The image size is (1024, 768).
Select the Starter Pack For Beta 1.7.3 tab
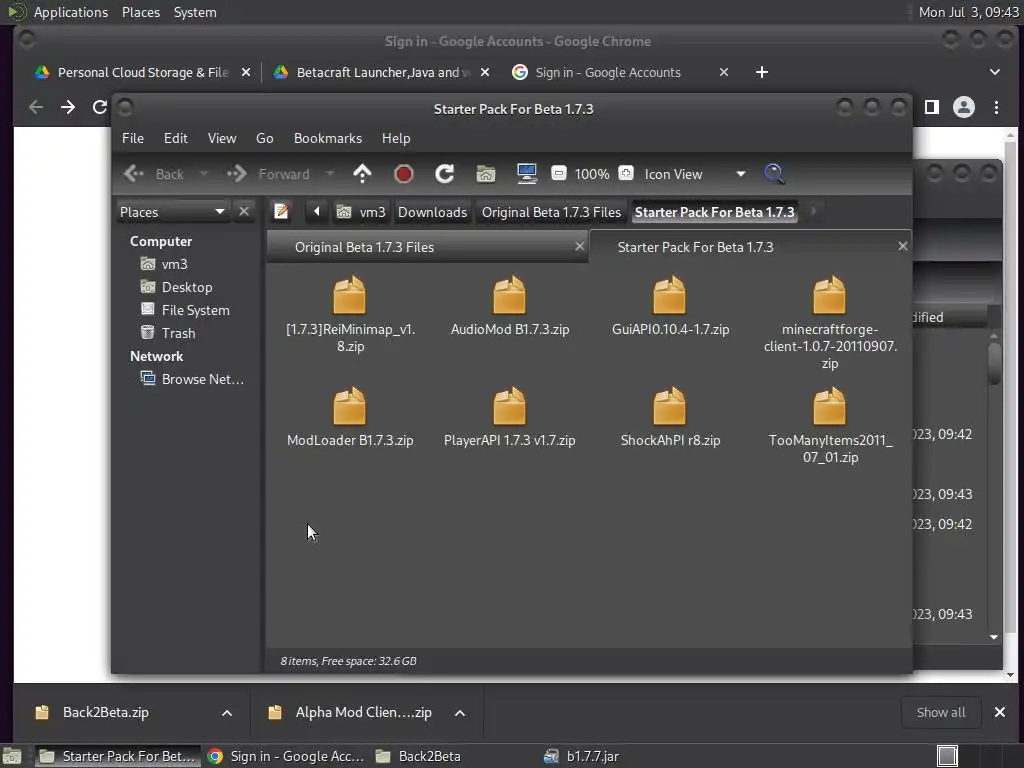[x=750, y=247]
